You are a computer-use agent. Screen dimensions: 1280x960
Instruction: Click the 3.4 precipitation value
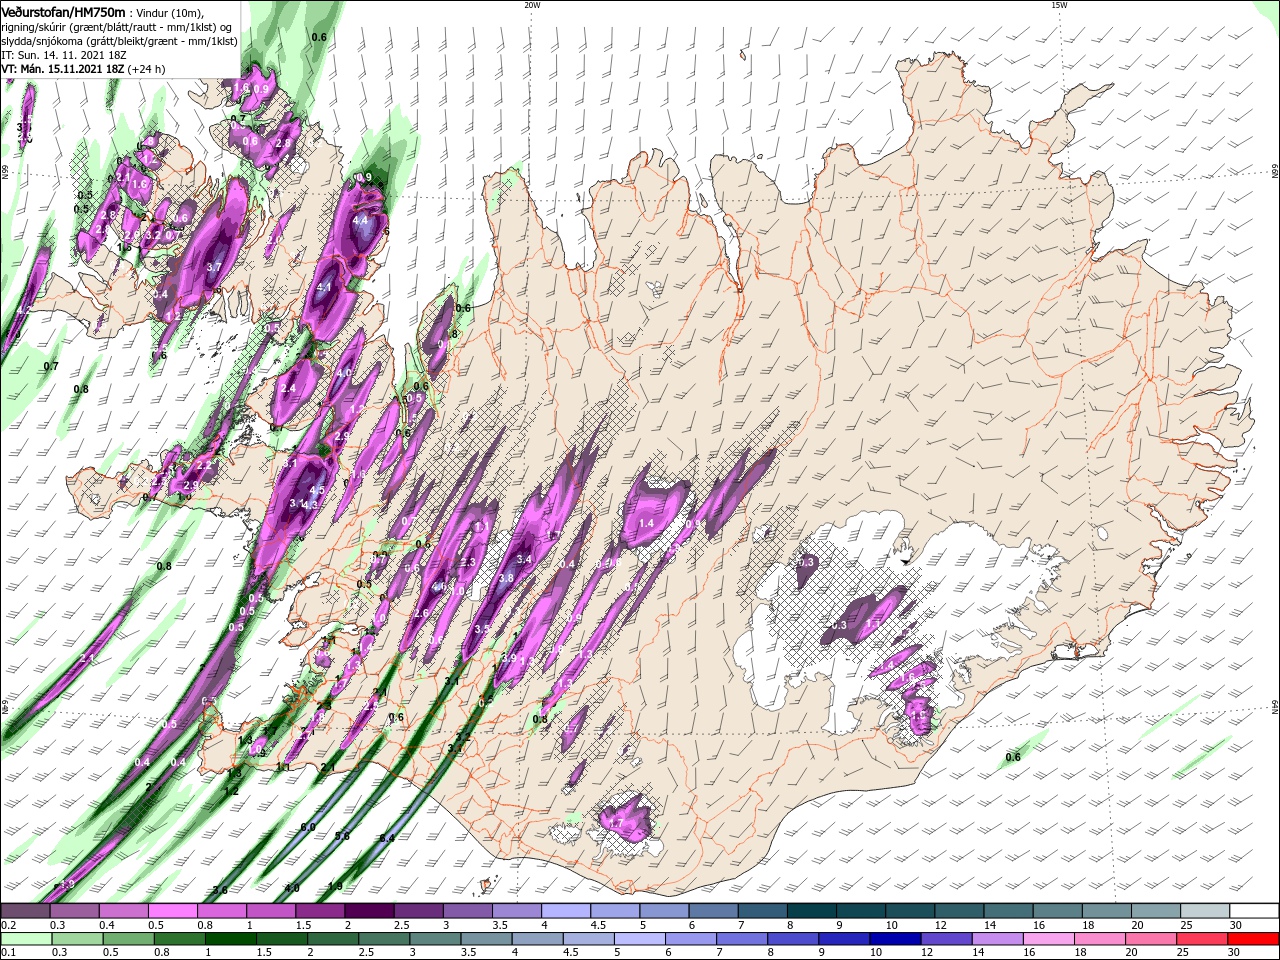[x=523, y=560]
